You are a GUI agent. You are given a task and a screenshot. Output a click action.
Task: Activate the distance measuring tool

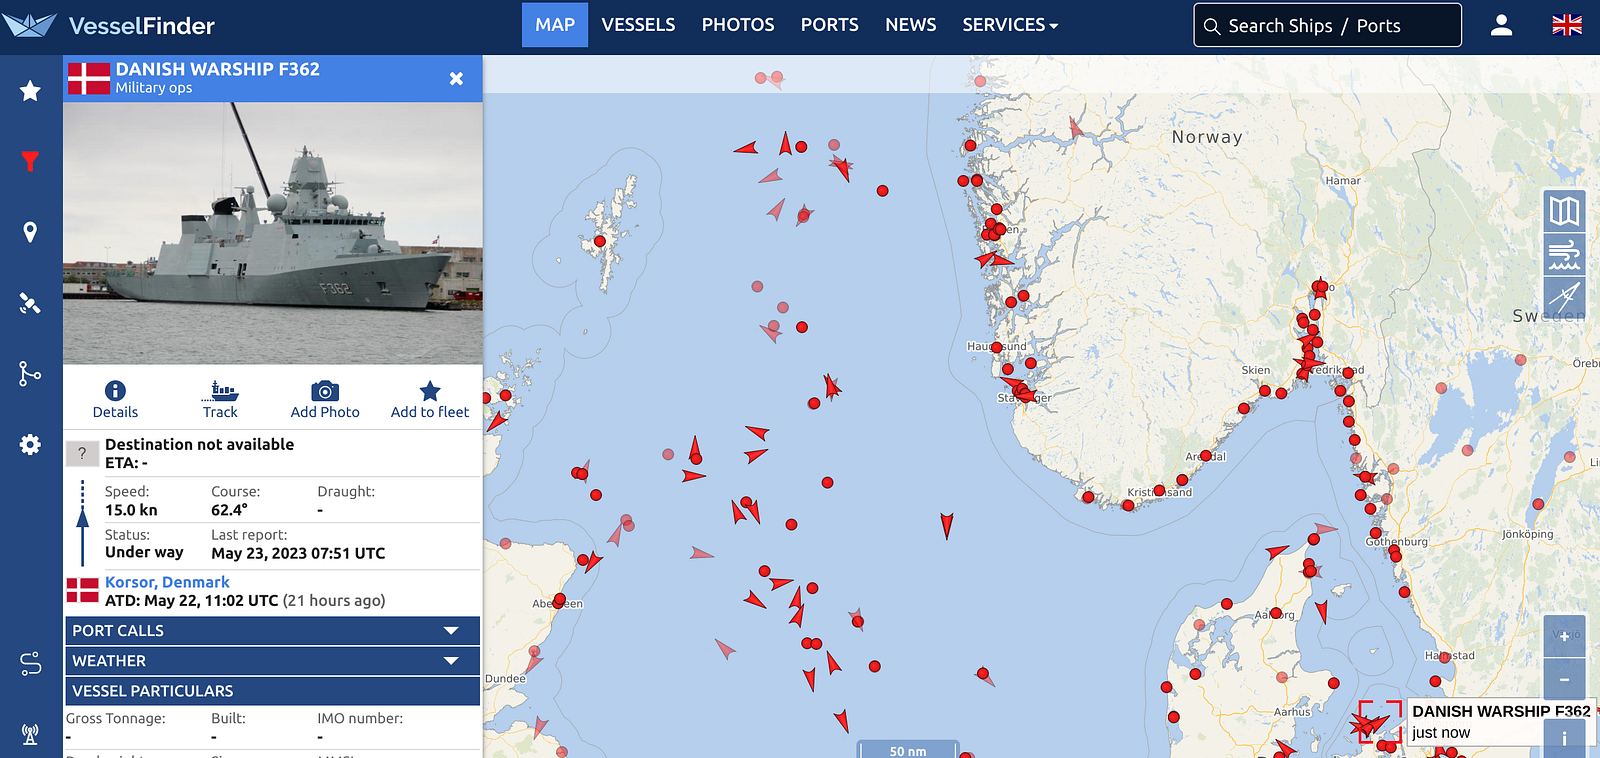tap(1564, 296)
